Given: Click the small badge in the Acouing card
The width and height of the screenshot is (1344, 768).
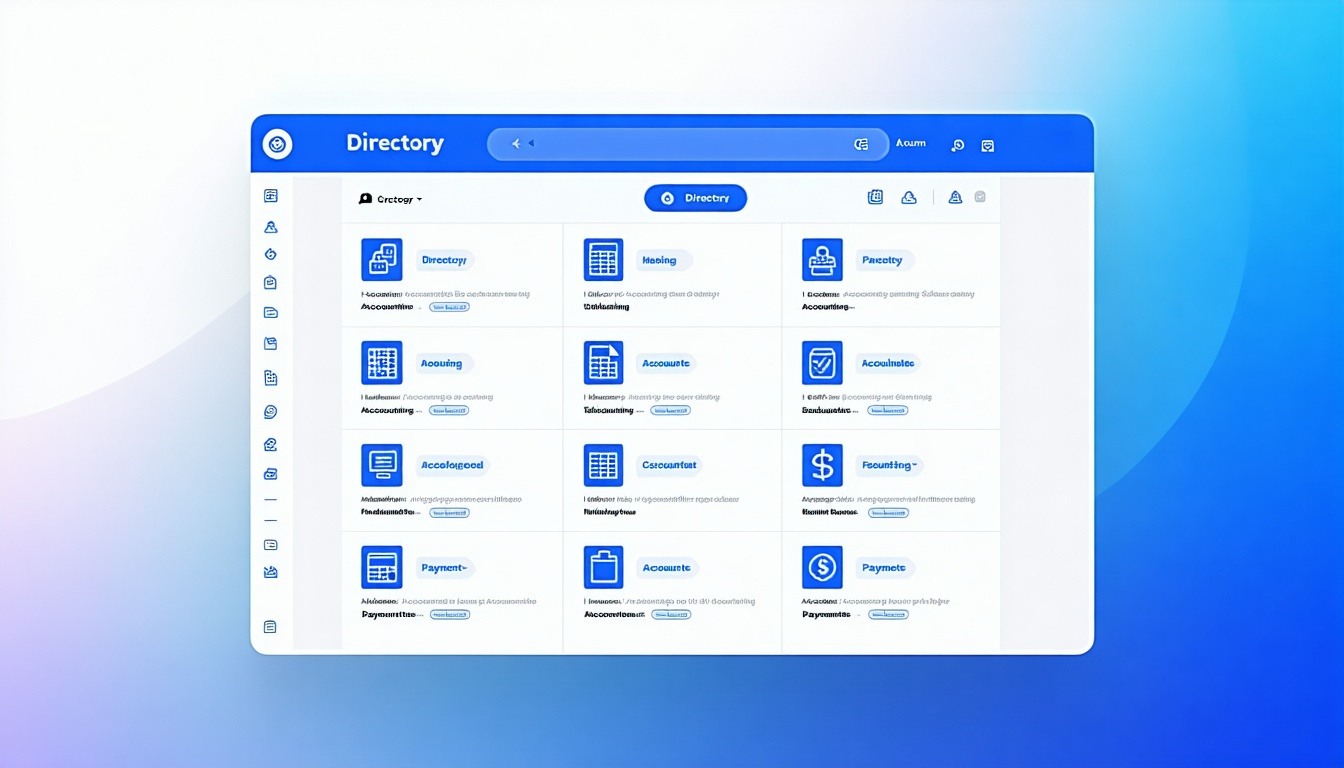Looking at the screenshot, I should pos(449,410).
